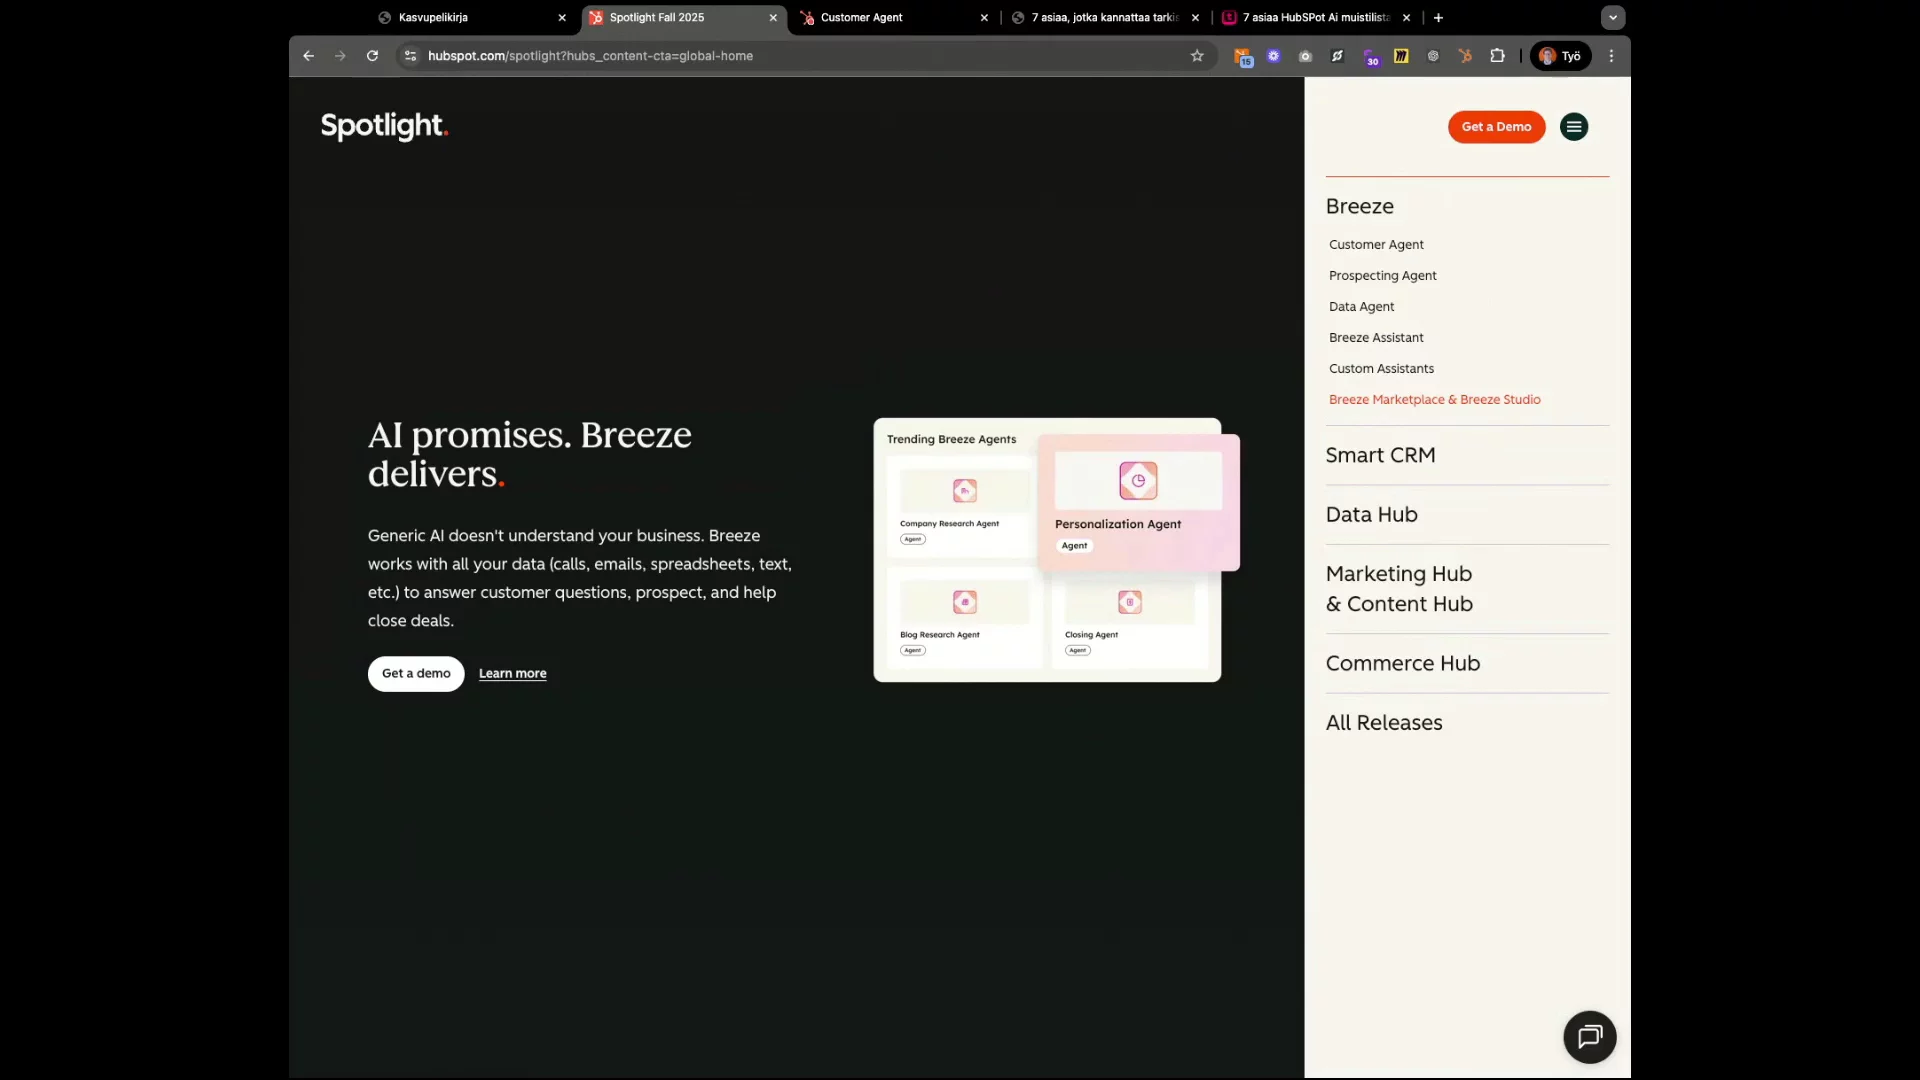Viewport: 1920px width, 1080px height.
Task: Click the Trending Breeze Agents heading
Action: (x=951, y=440)
